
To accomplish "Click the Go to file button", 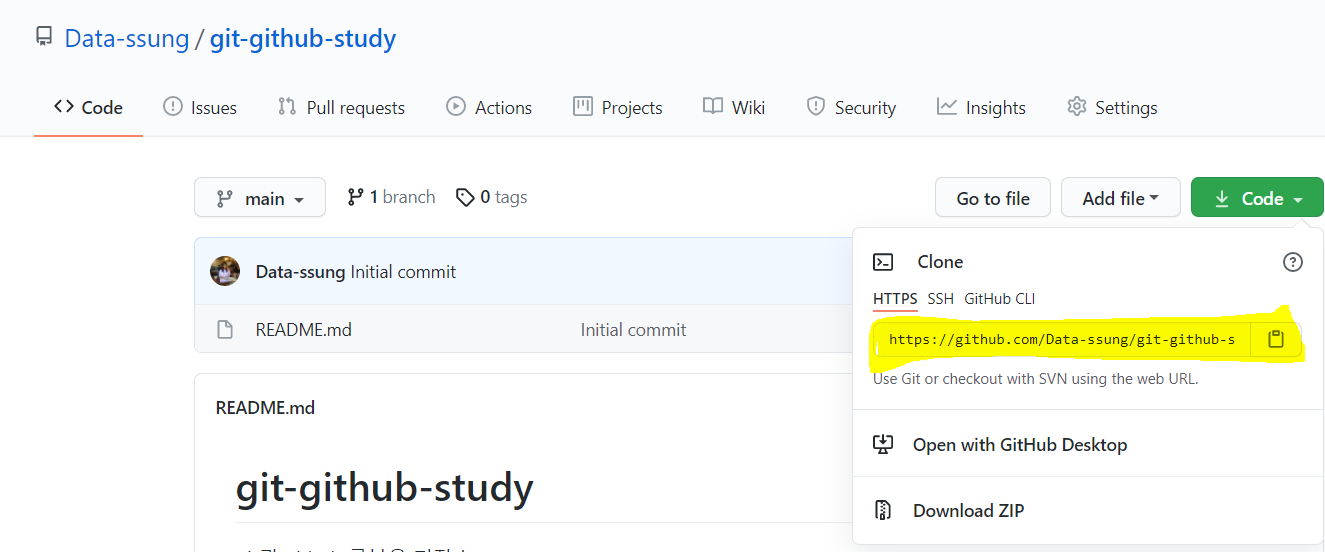I will tap(993, 198).
